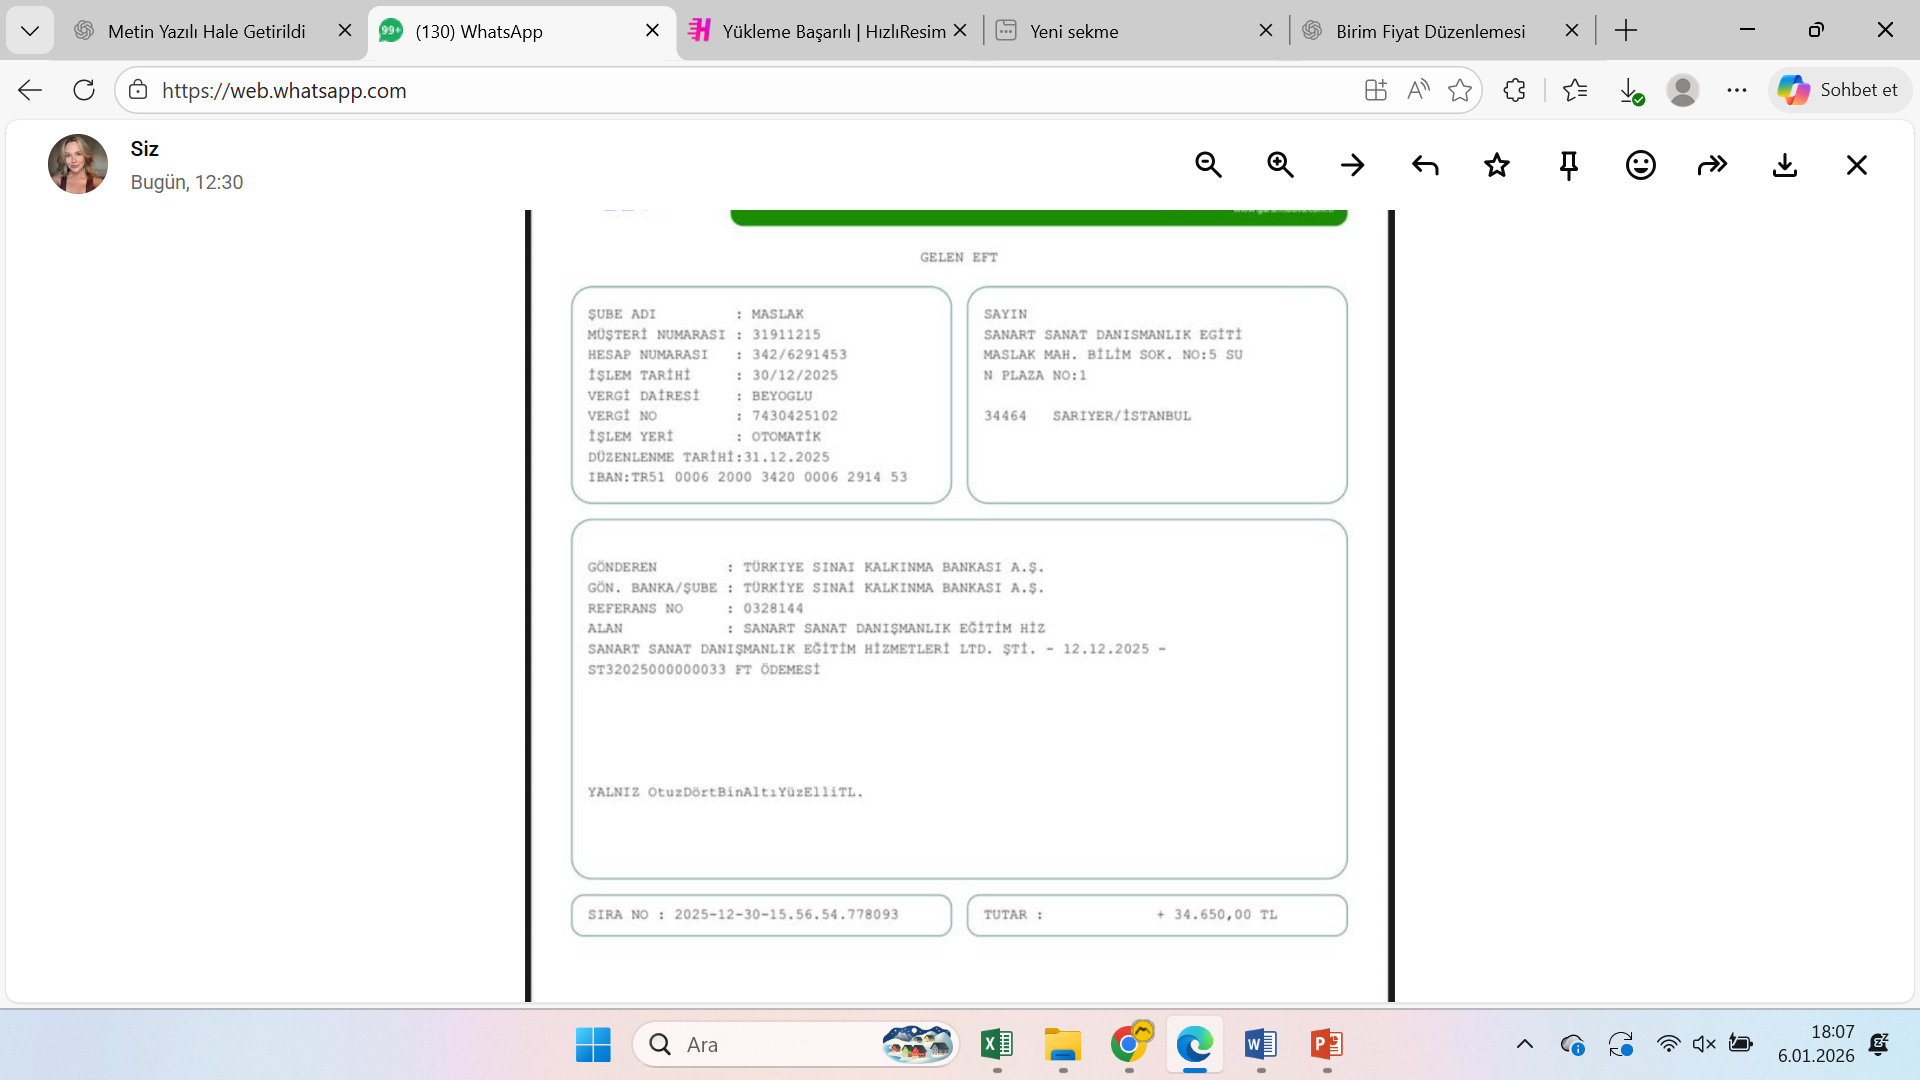Click the muted volume icon
The image size is (1920, 1080).
[1704, 1045]
